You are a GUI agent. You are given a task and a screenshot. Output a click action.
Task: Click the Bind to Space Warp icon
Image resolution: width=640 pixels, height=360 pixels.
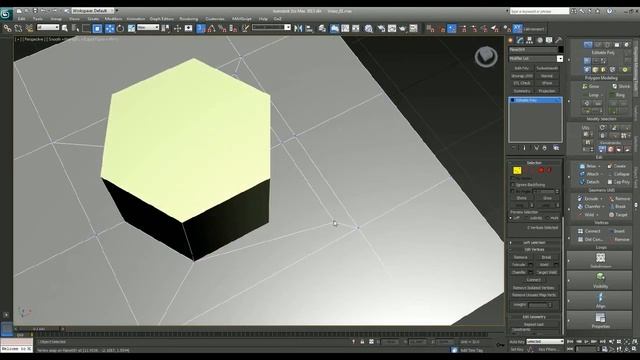(x=29, y=28)
